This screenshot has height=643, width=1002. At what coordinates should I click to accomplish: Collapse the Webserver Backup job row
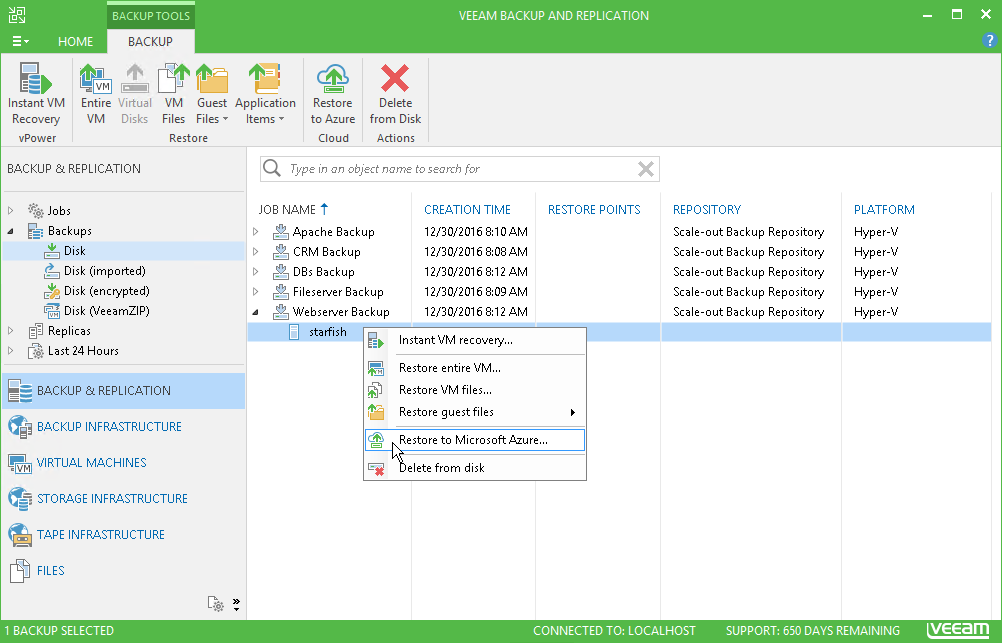pyautogui.click(x=256, y=312)
